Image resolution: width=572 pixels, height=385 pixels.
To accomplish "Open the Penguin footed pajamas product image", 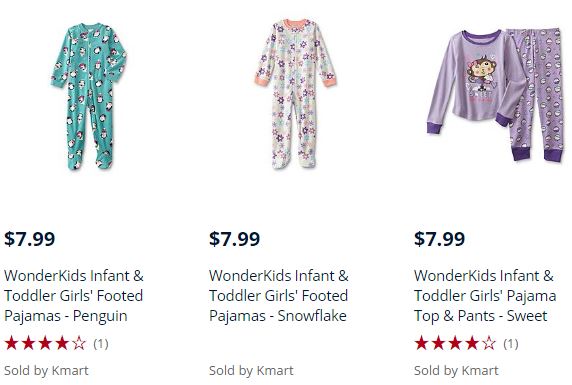I will click(x=89, y=96).
